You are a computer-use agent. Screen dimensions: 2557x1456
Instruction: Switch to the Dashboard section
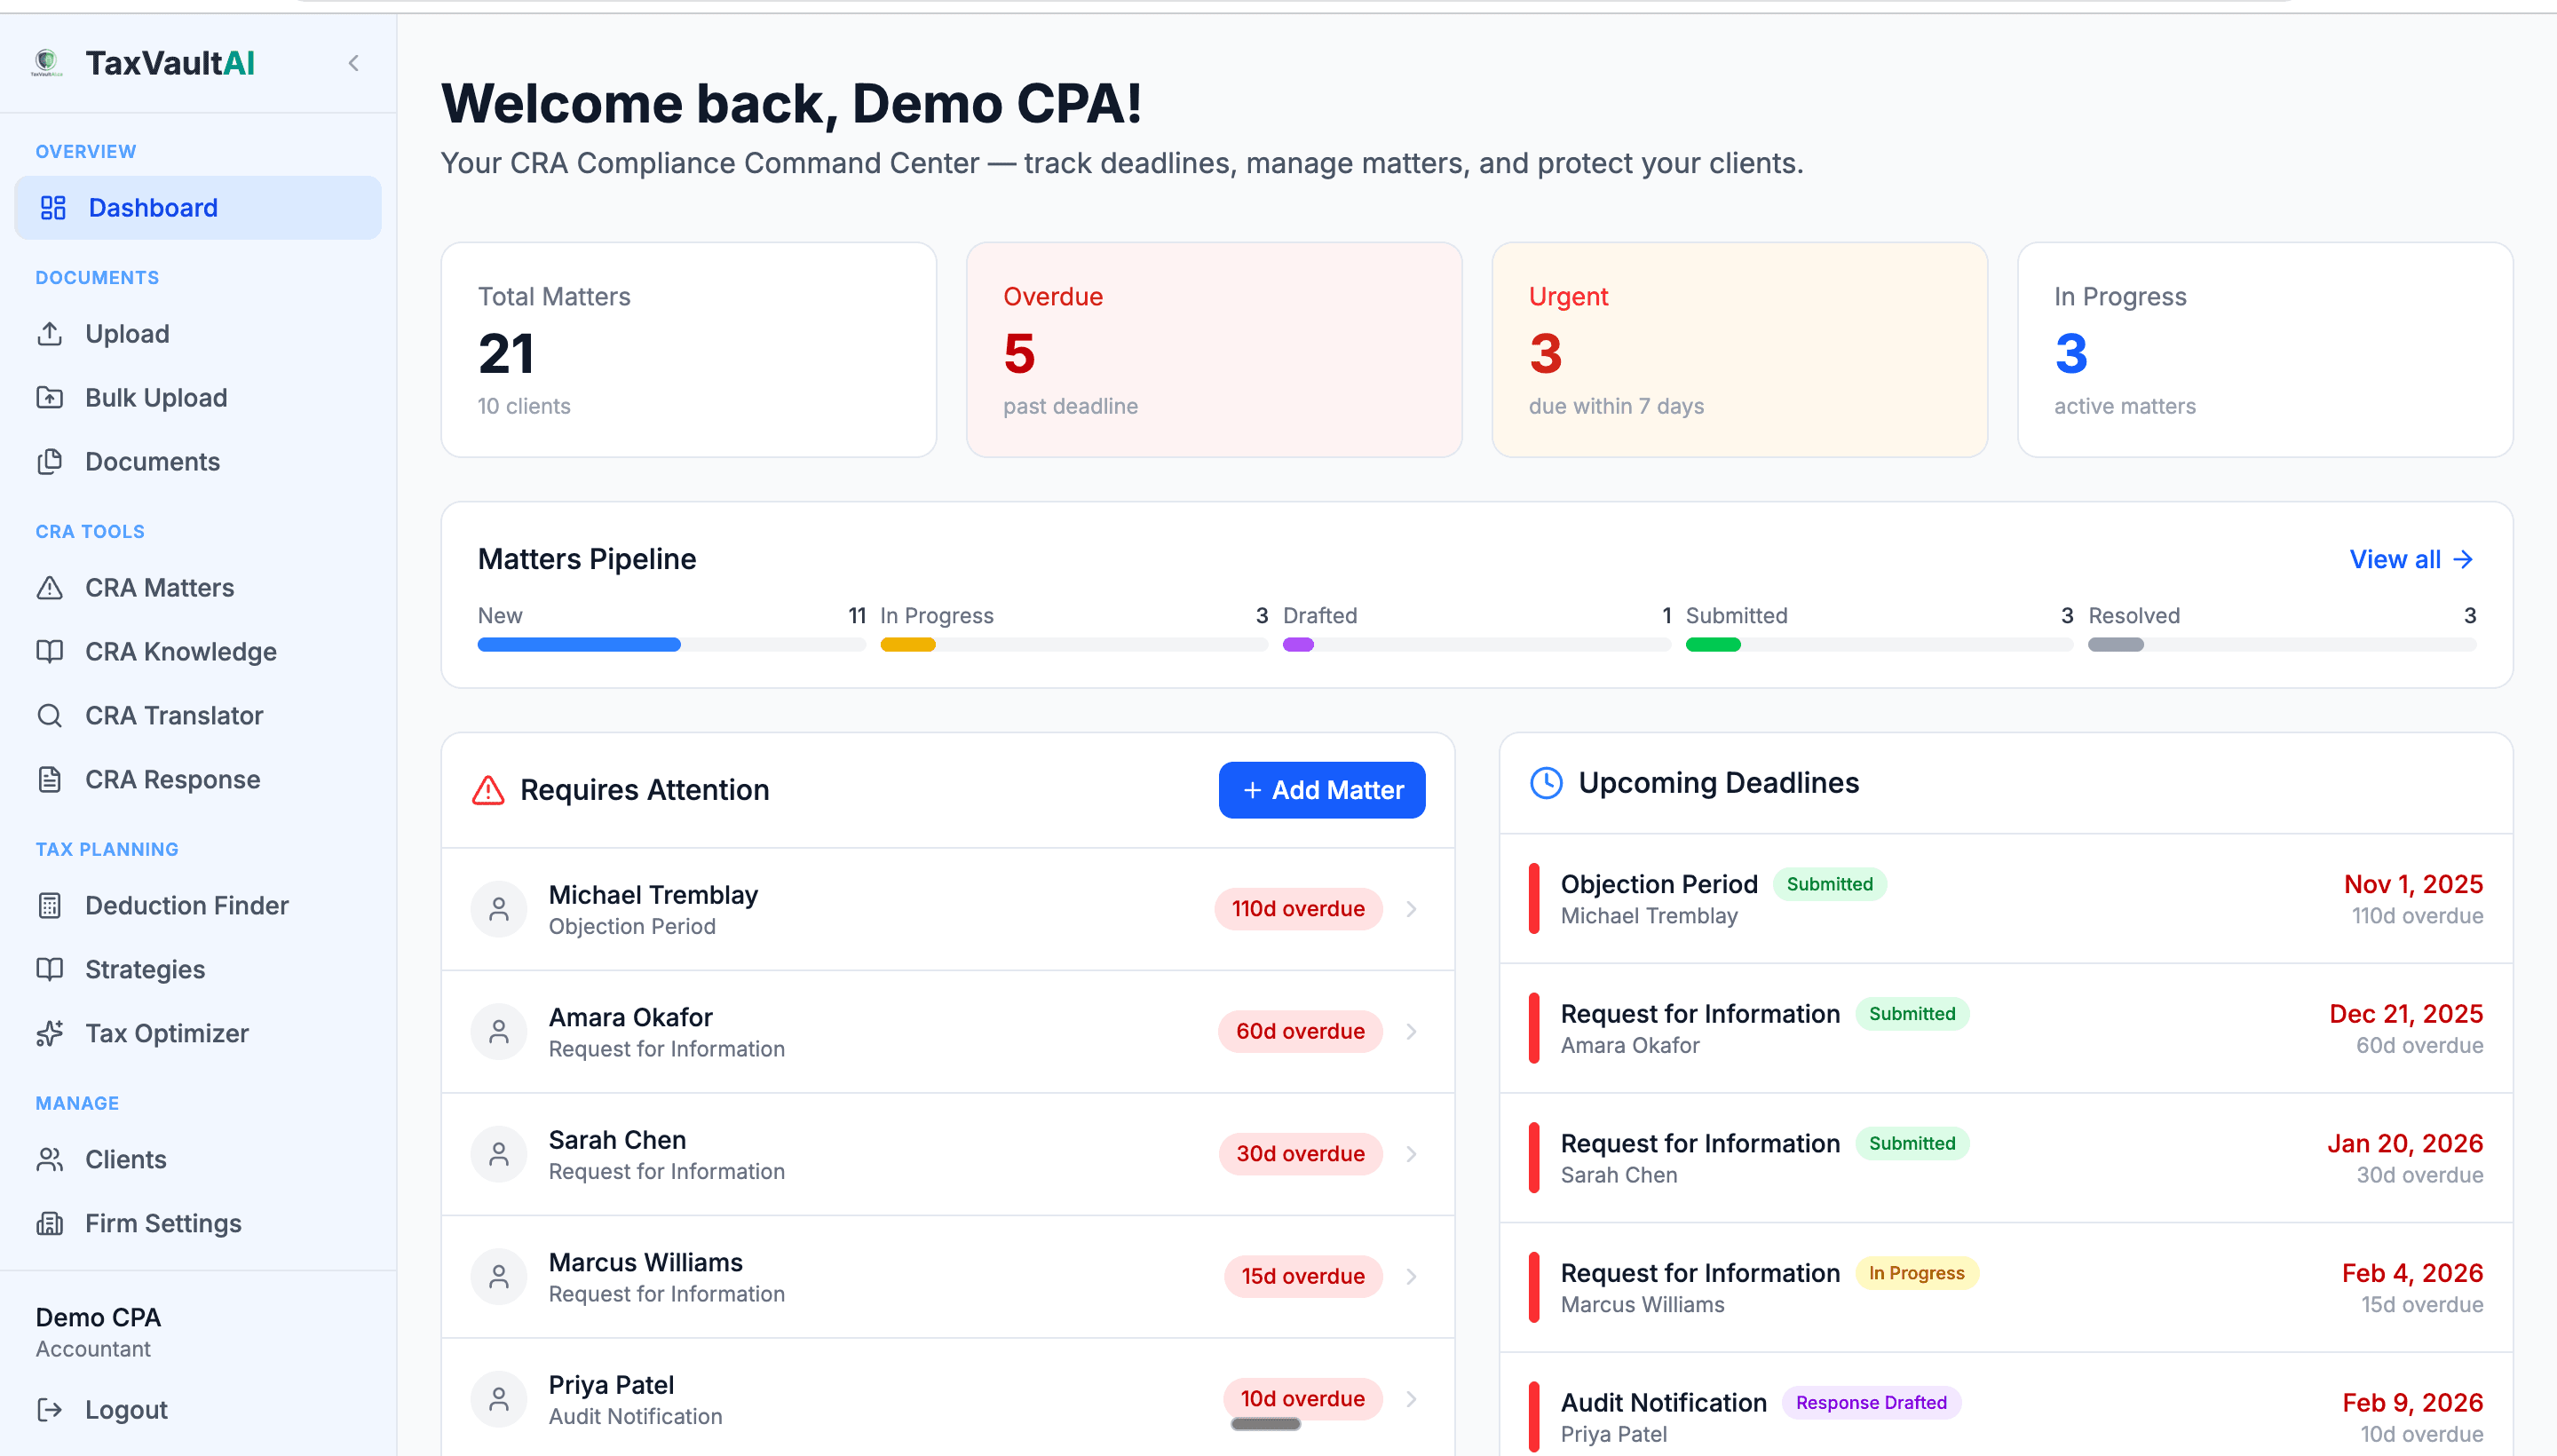(153, 207)
